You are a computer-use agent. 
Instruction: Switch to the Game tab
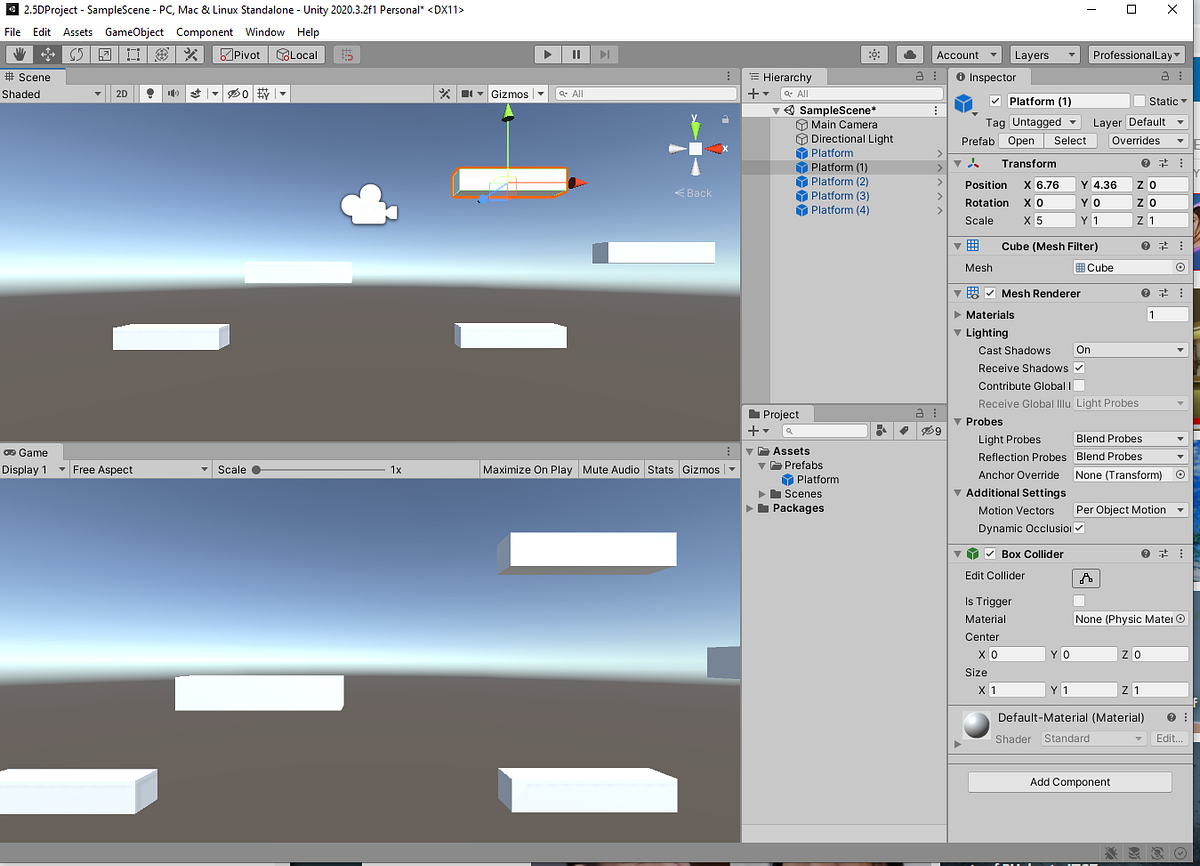(x=30, y=452)
